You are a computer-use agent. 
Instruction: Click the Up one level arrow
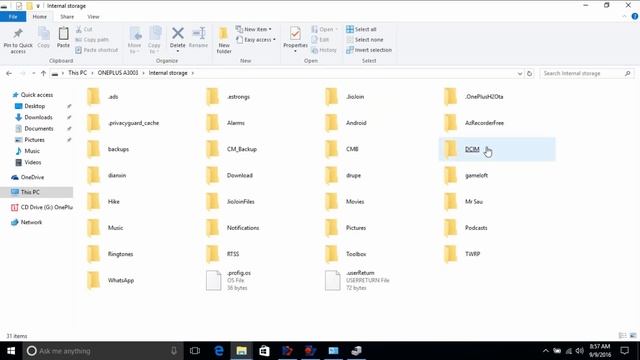43,73
